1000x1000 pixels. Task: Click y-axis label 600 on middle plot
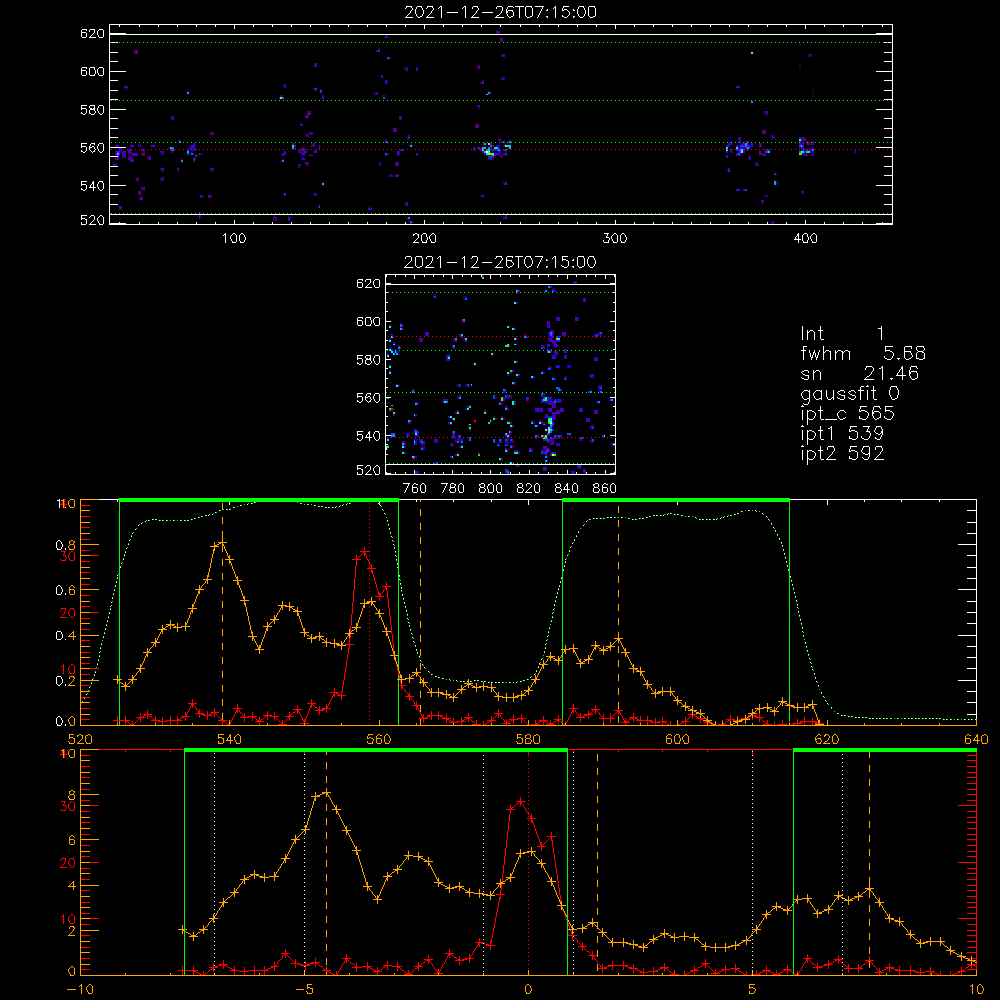click(x=369, y=321)
